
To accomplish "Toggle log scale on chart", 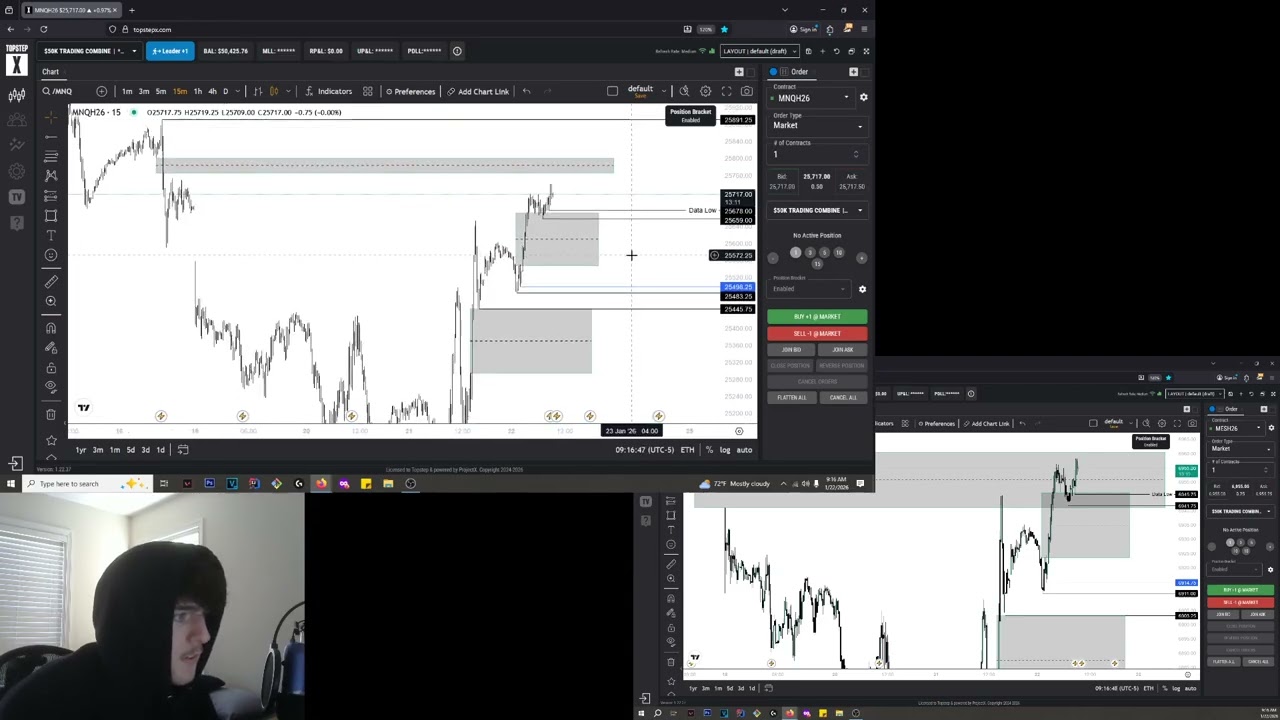I will coord(724,450).
